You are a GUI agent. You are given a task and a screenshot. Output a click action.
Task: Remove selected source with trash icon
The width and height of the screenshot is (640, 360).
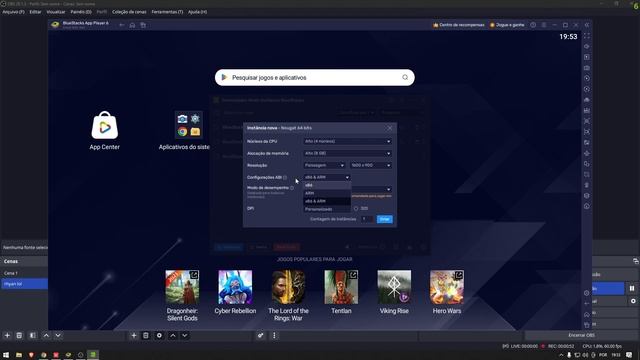point(146,336)
